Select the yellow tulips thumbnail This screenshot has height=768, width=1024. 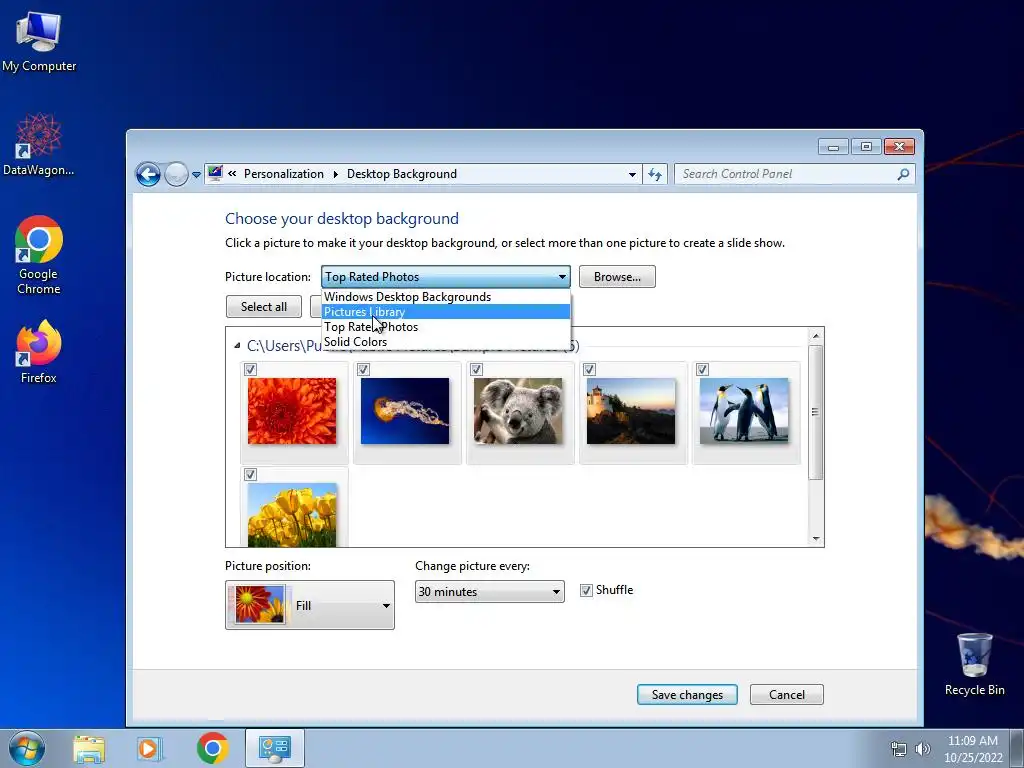(x=292, y=515)
